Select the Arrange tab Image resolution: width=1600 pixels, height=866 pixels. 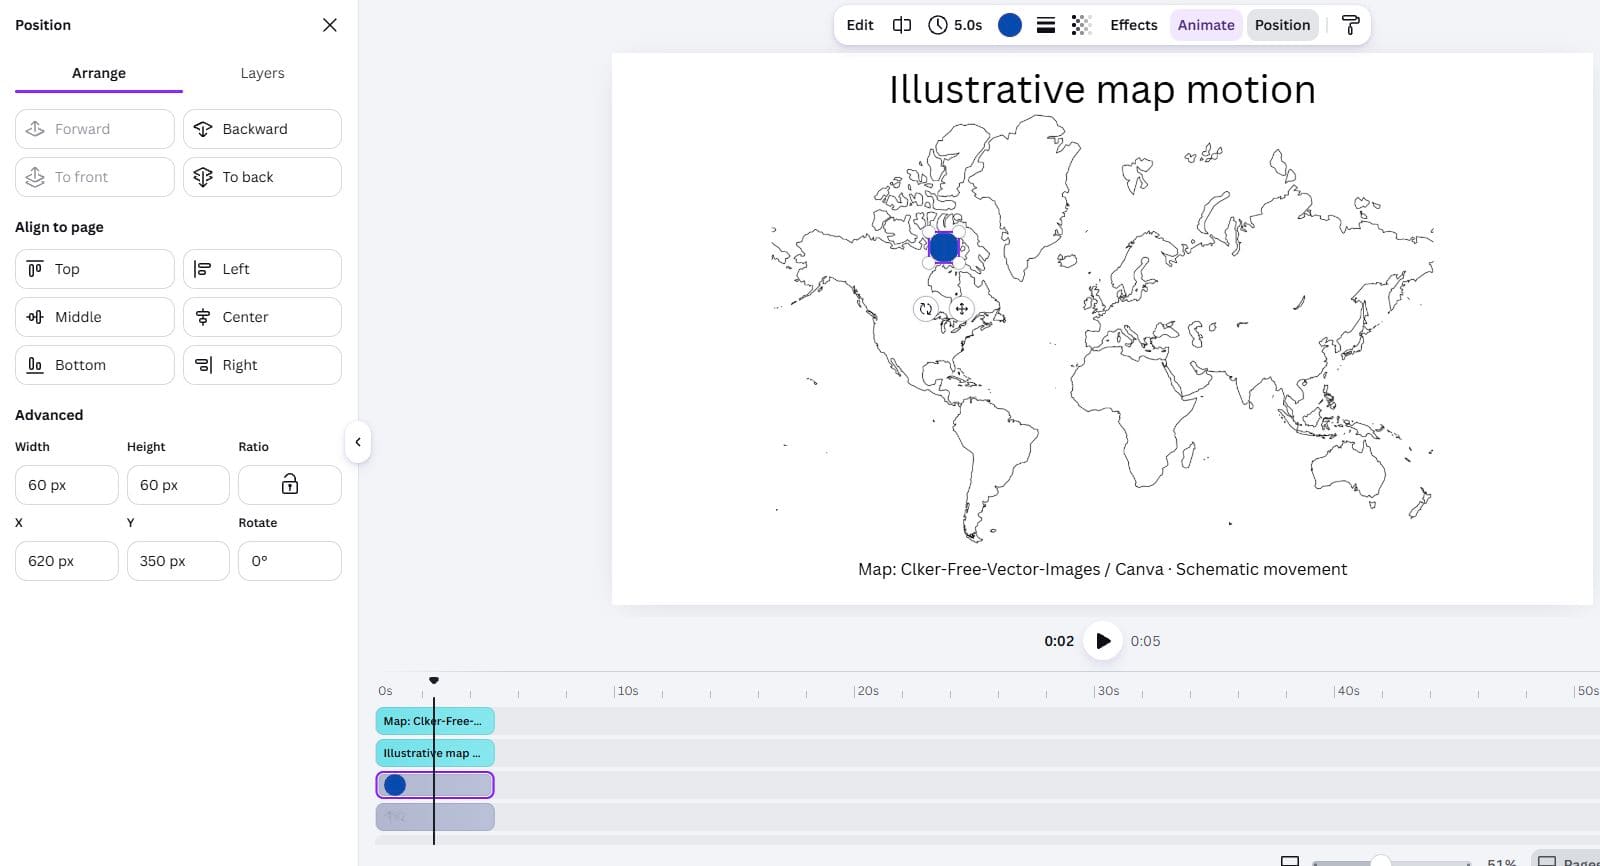click(99, 73)
